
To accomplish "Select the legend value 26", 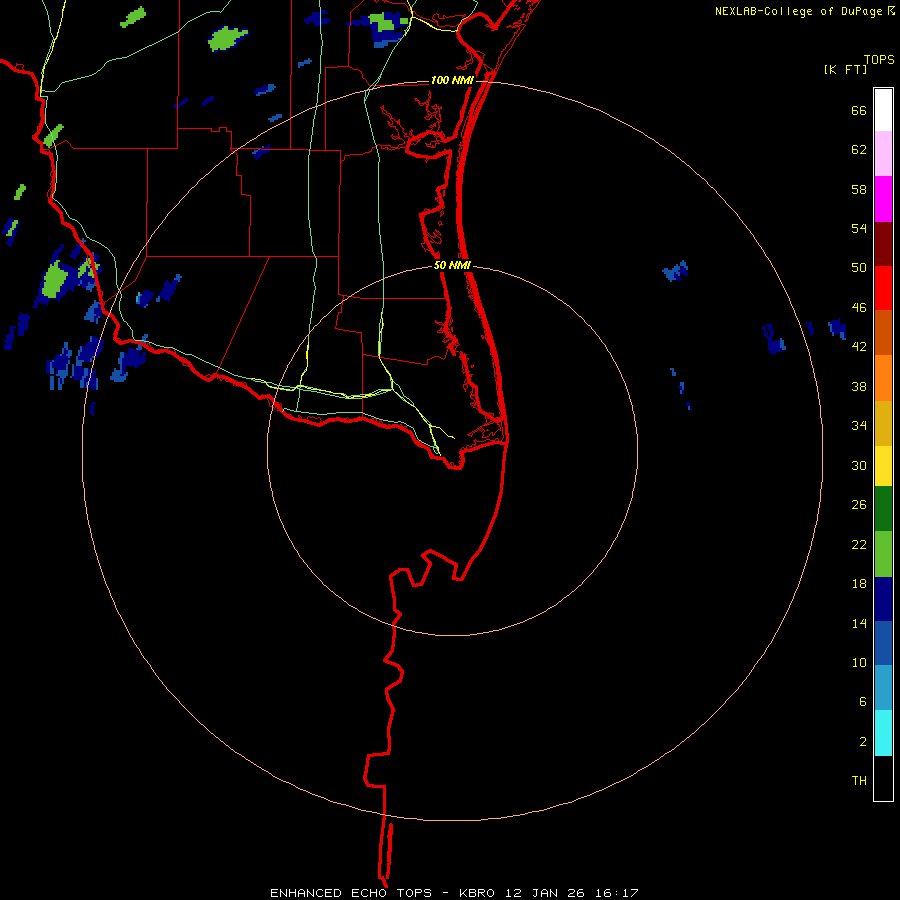I will [x=859, y=505].
